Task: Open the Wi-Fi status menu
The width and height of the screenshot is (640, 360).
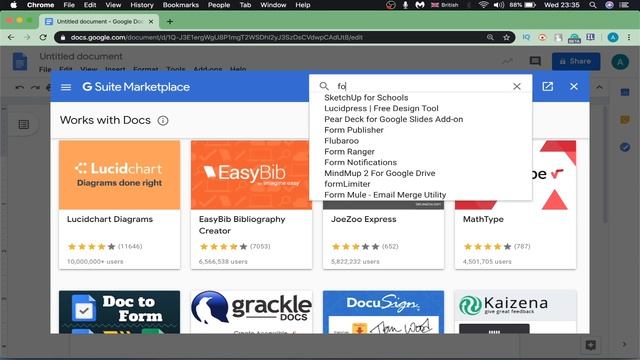Action: click(x=483, y=5)
